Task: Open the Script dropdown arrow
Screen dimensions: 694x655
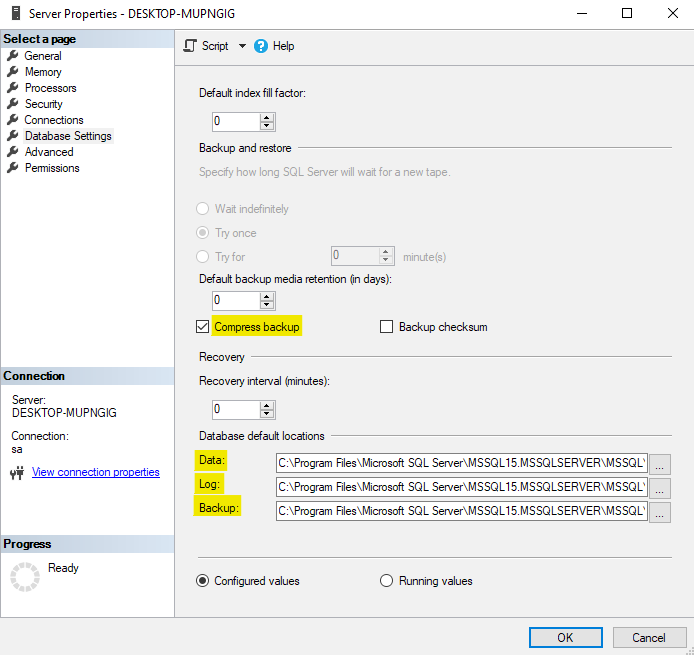Action: pos(241,46)
